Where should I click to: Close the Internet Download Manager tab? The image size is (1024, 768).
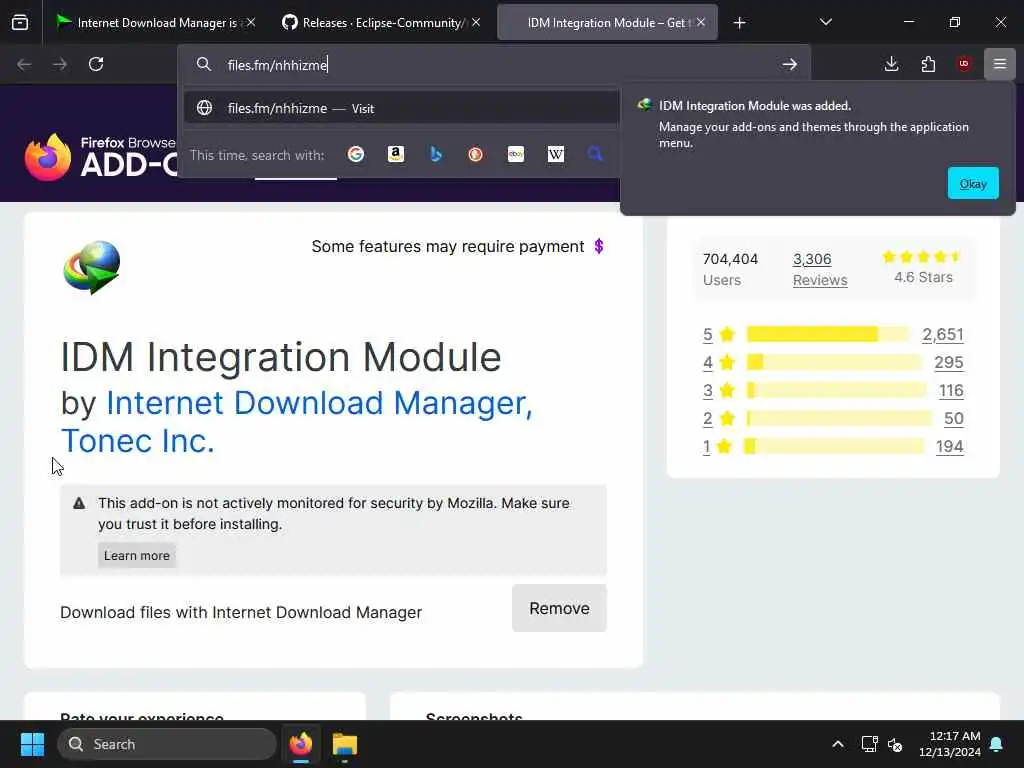[251, 22]
